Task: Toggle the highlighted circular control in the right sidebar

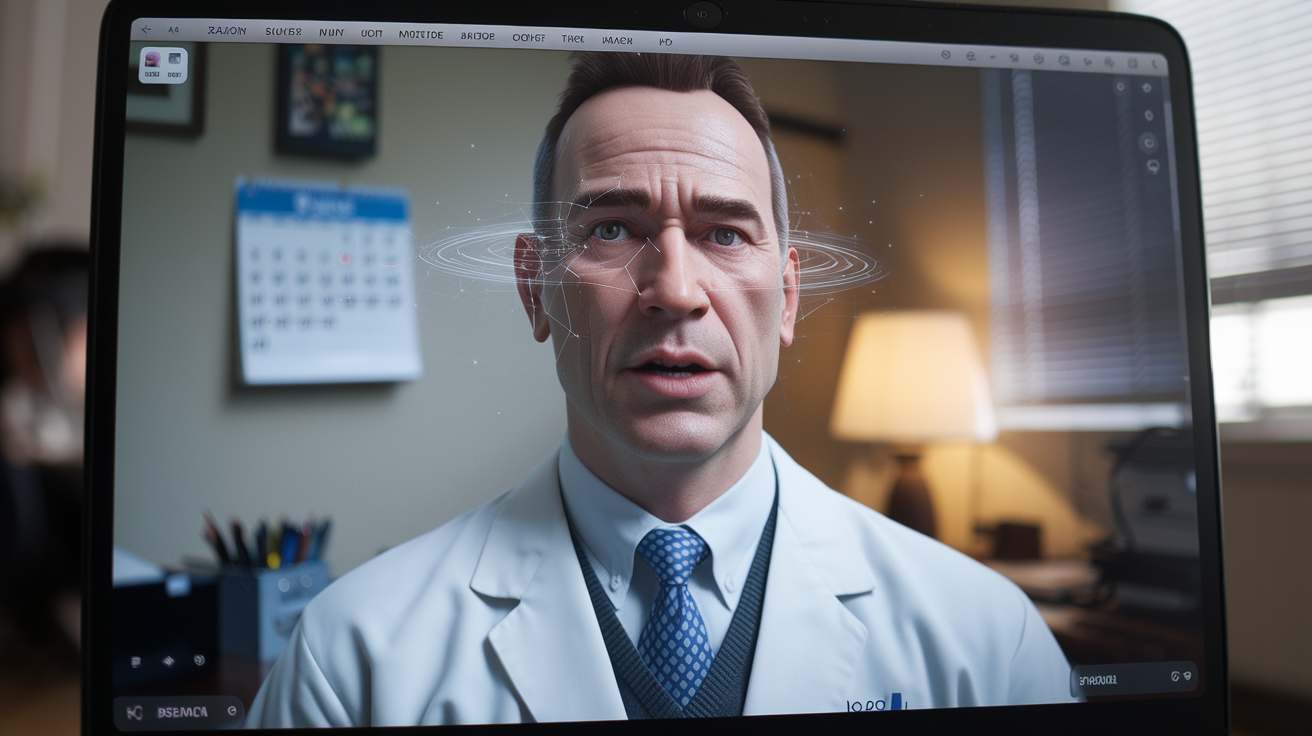Action: coord(1149,142)
